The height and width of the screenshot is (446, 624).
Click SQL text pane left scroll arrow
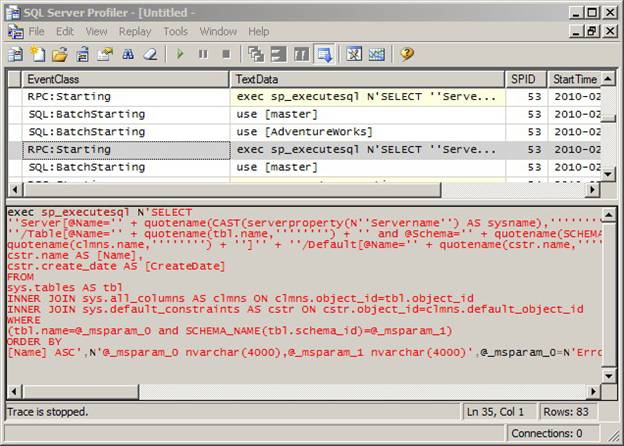(x=15, y=391)
